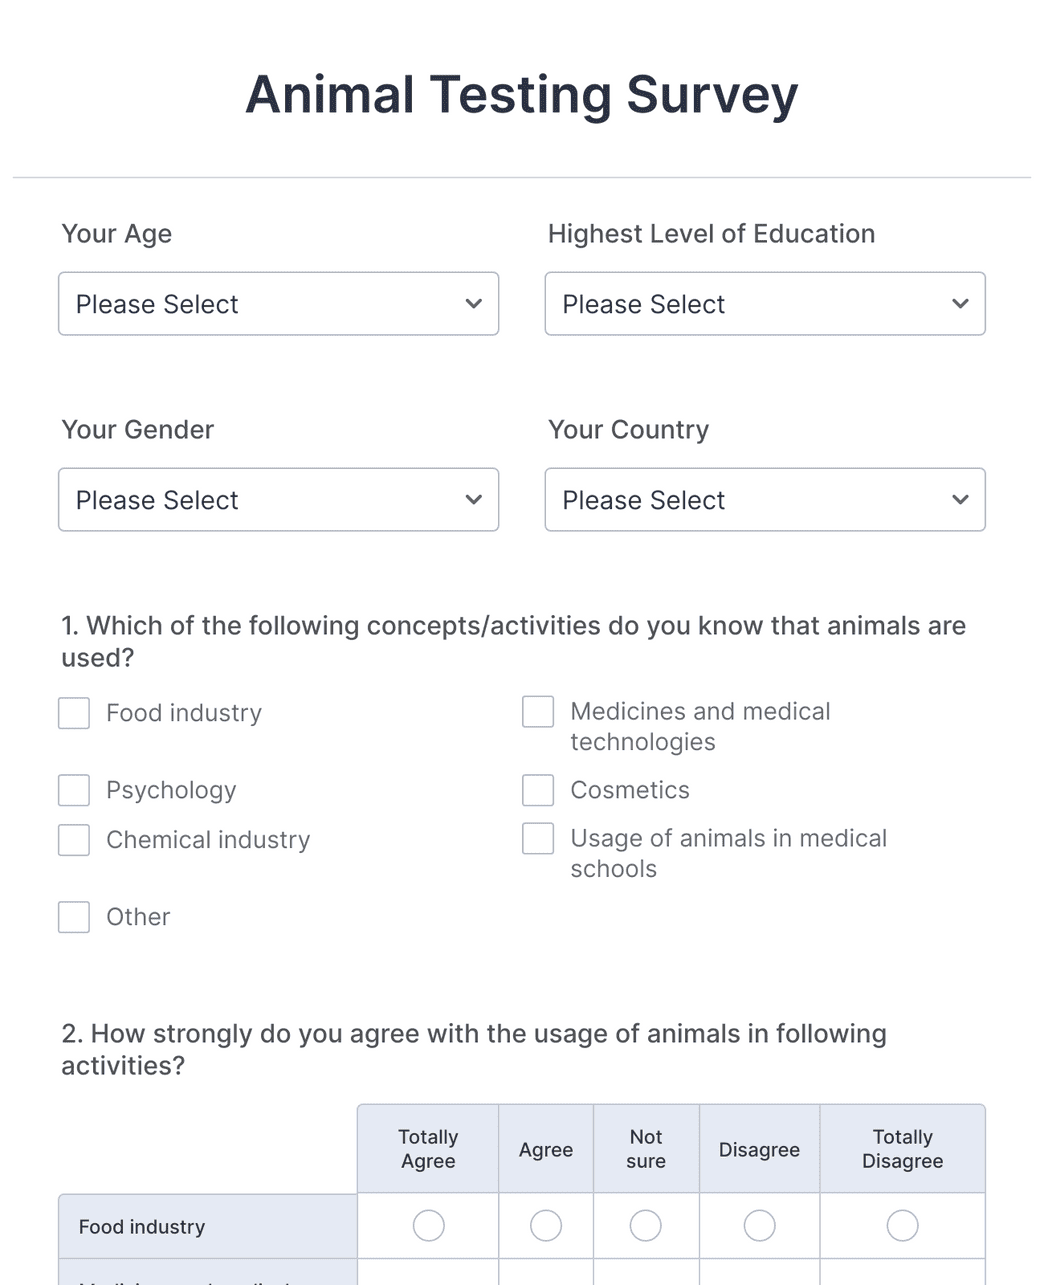Expand the chevron on the Country selector

click(x=959, y=499)
